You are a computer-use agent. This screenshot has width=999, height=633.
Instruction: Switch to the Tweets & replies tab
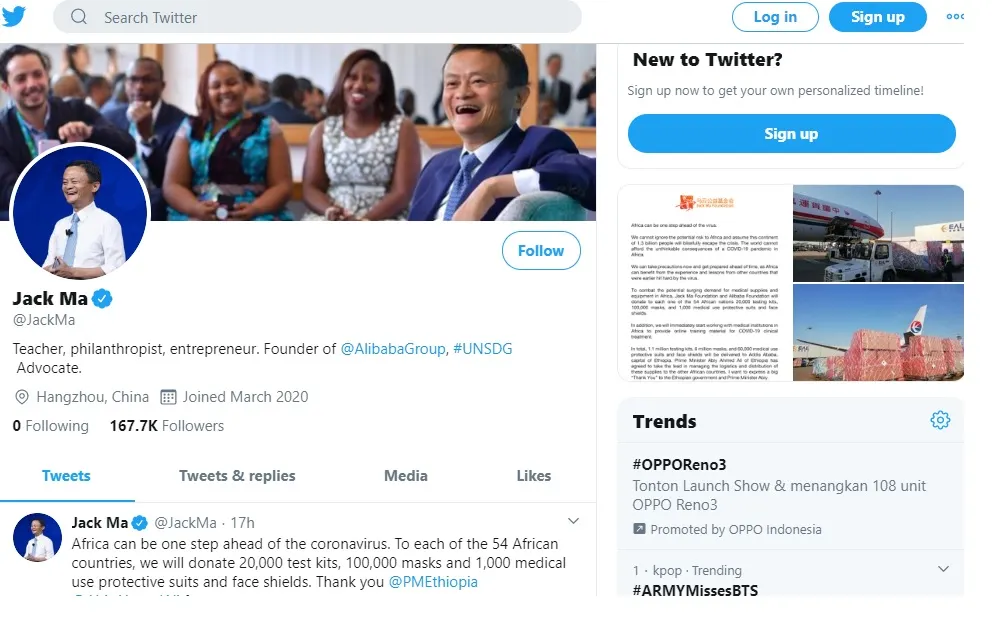[x=237, y=476]
